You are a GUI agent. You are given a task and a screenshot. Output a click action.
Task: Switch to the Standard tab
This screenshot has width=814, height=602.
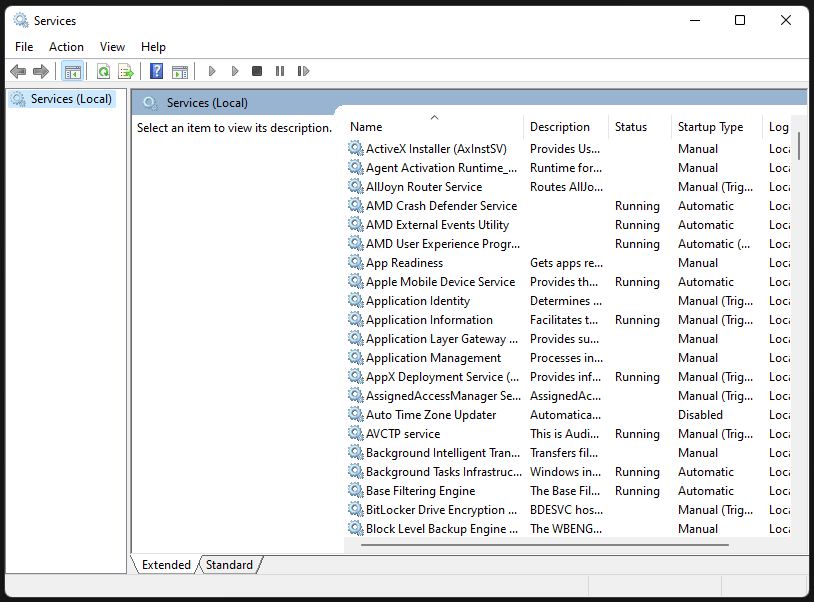tap(230, 565)
